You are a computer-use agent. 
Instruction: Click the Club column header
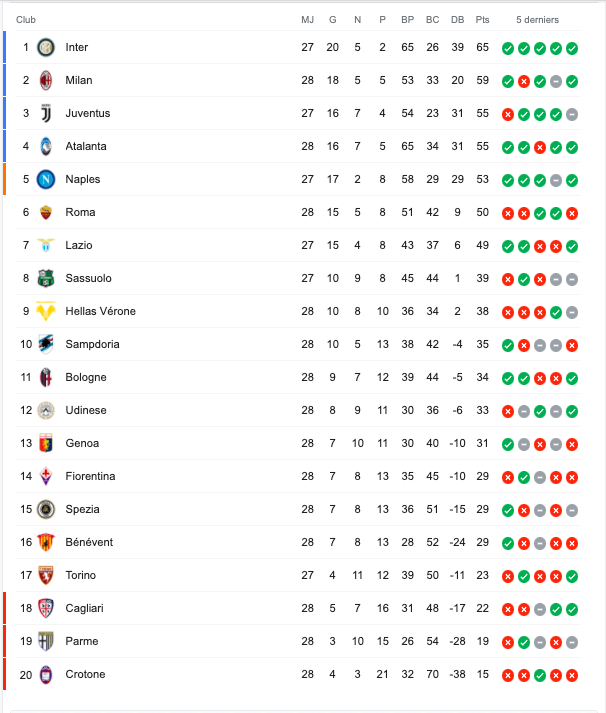pos(26,20)
